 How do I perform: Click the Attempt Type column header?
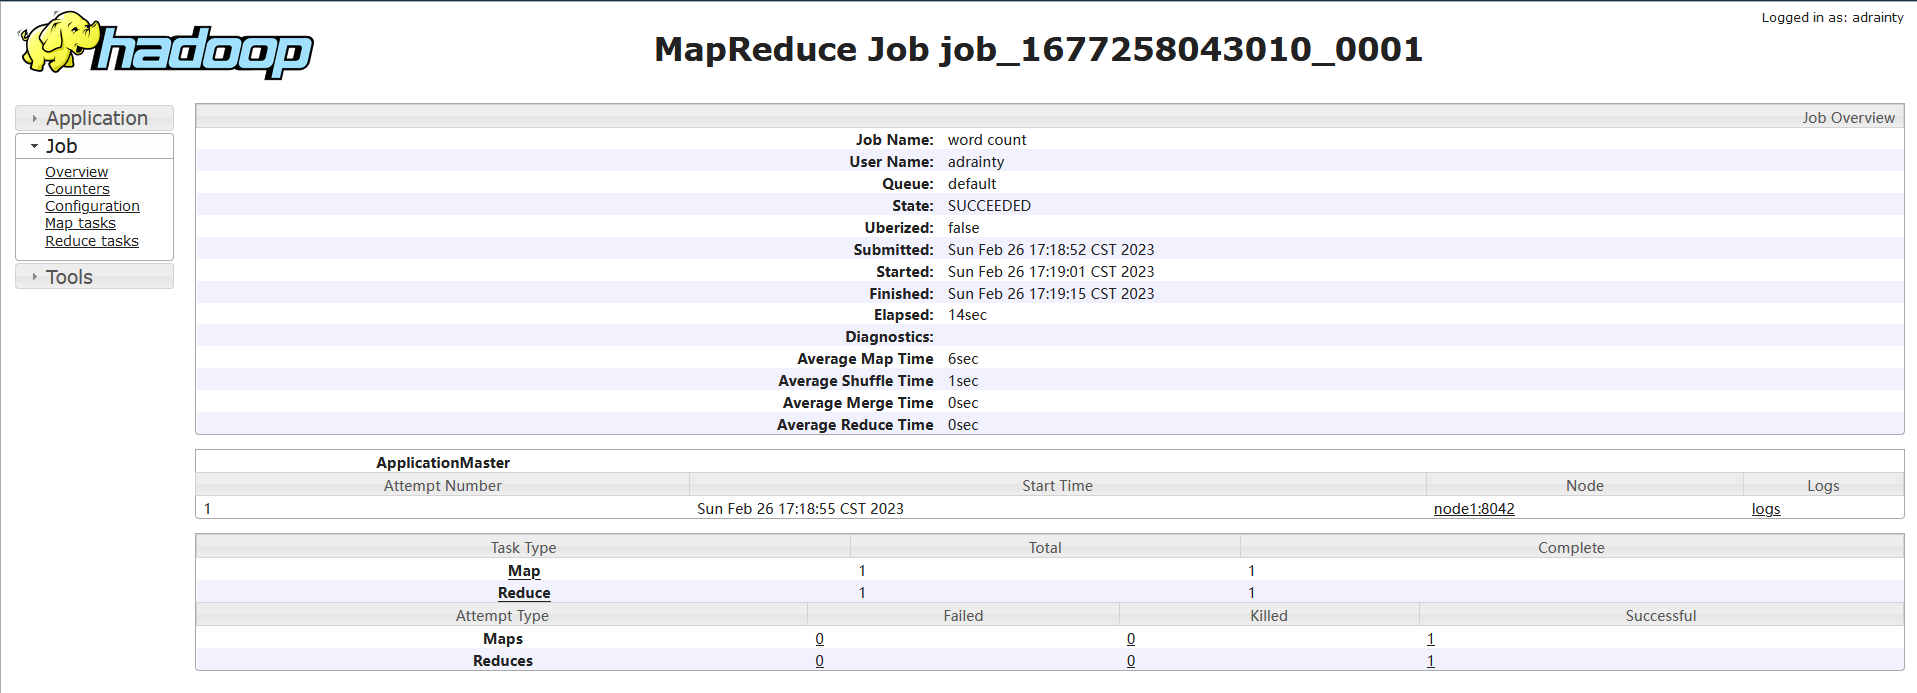[x=502, y=616]
